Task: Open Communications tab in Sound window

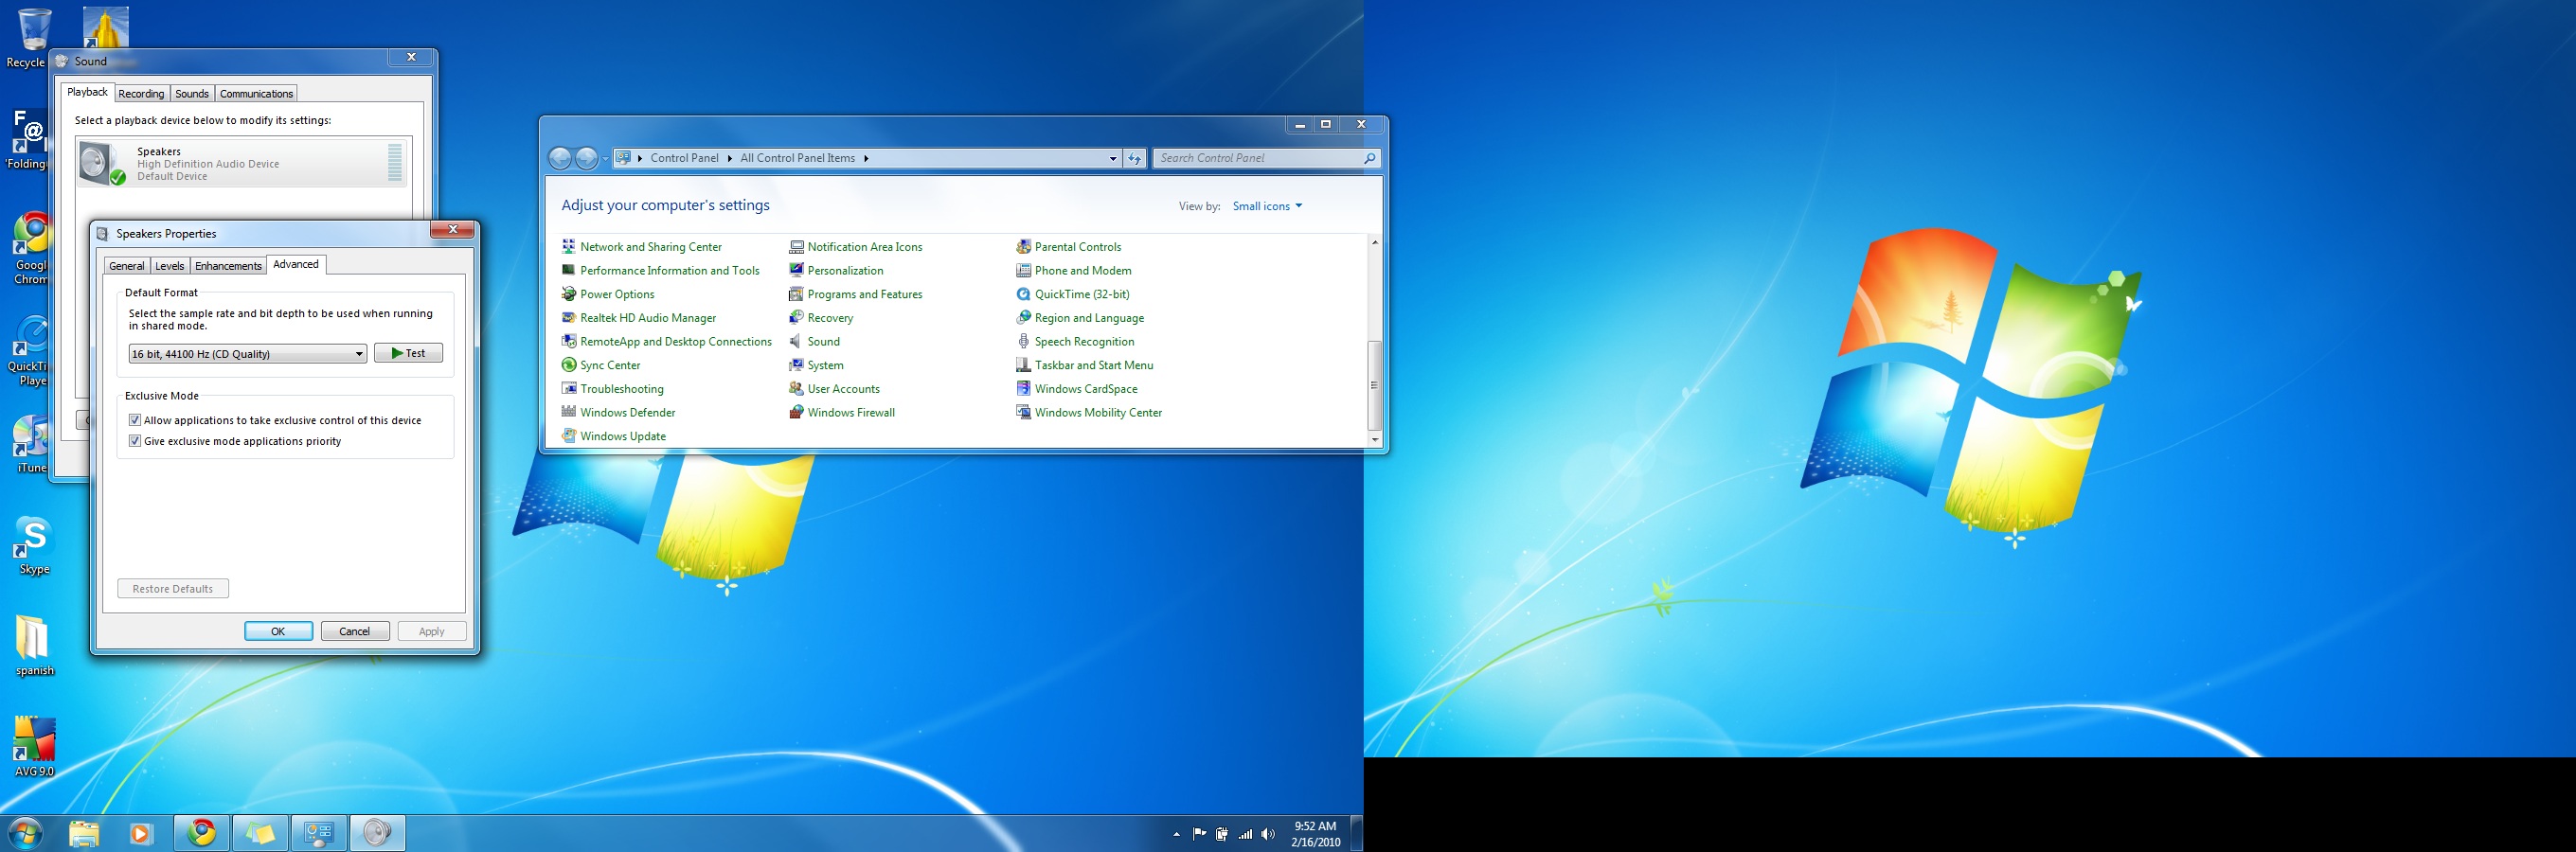Action: tap(256, 94)
